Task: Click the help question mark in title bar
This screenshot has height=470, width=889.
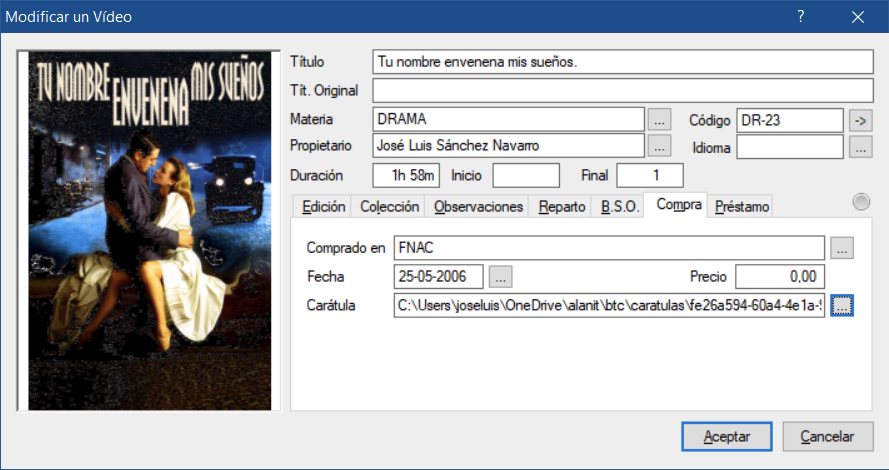Action: 800,17
